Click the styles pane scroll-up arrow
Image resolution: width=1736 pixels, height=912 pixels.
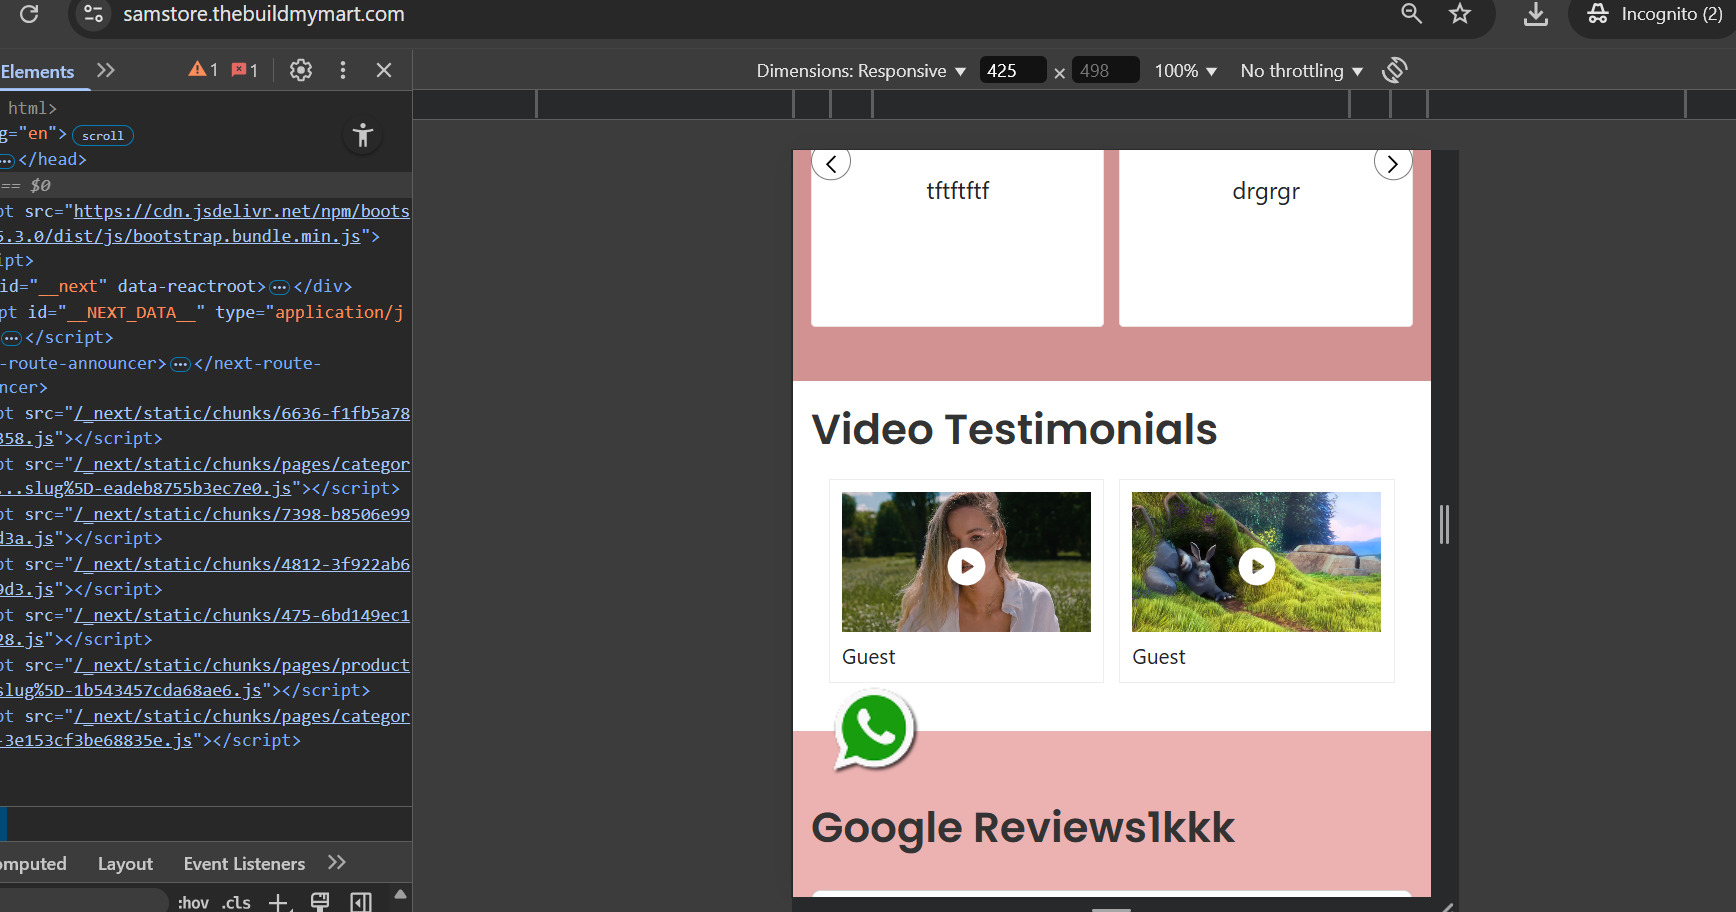click(x=401, y=894)
